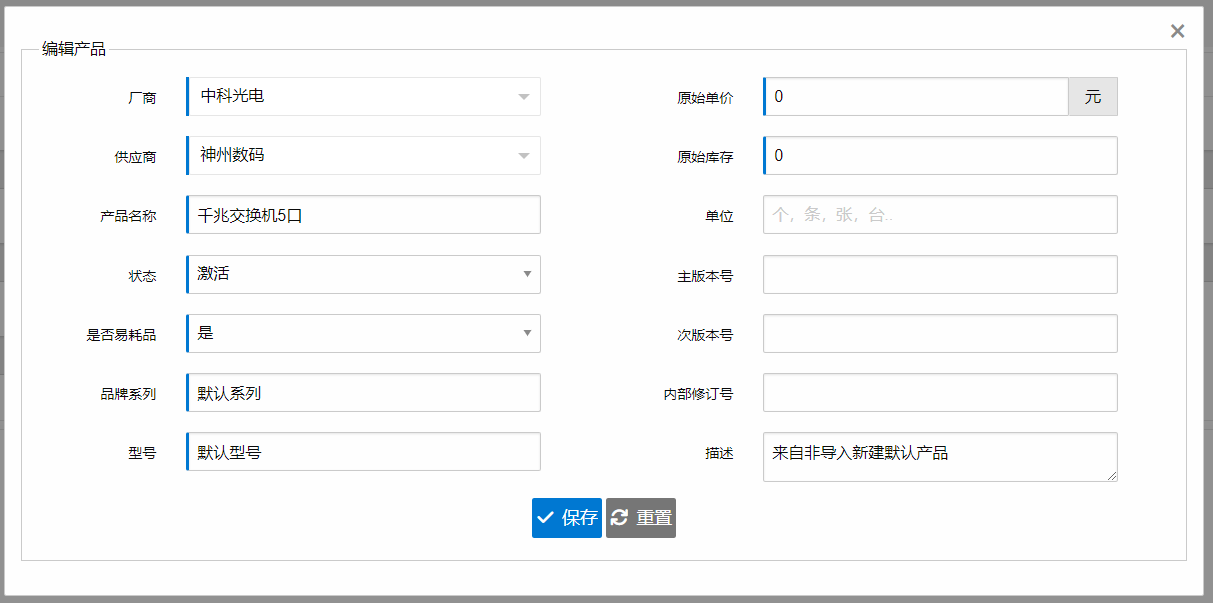The height and width of the screenshot is (603, 1213).
Task: Click the 编辑产品 fieldset title
Action: click(74, 49)
